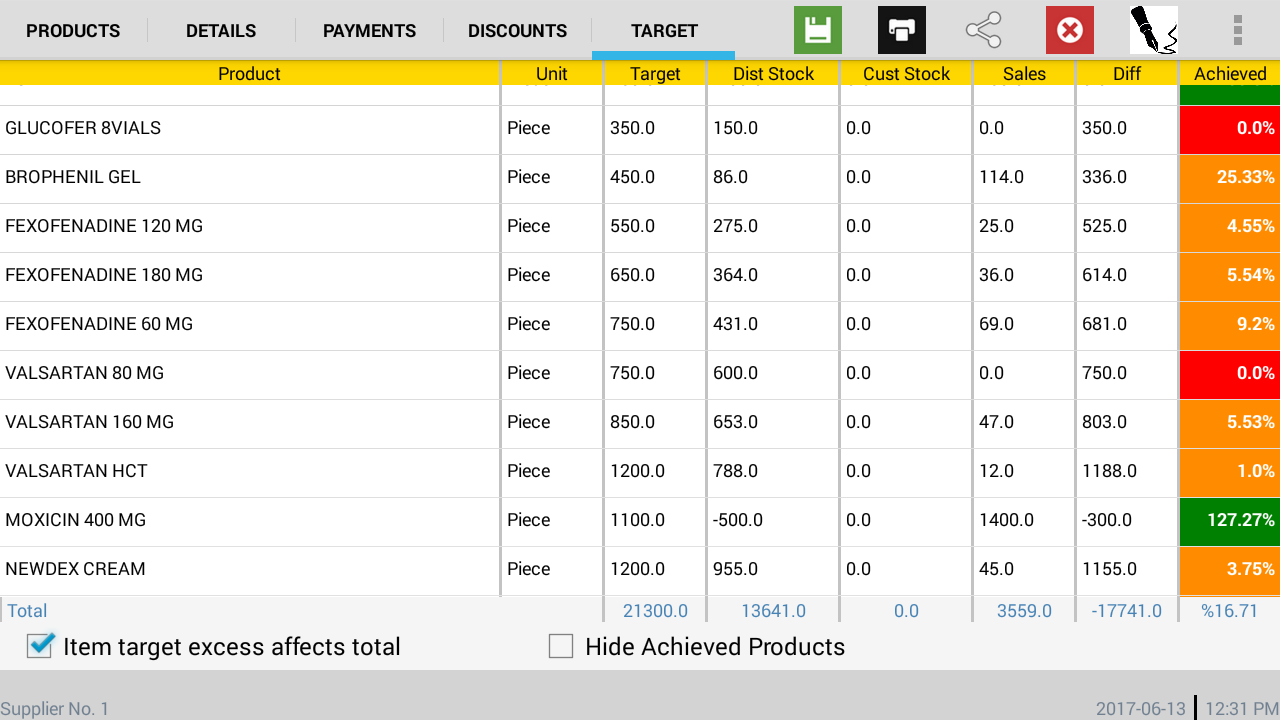The width and height of the screenshot is (1280, 720).
Task: Click the 1.0% achieved cell
Action: (x=1230, y=472)
